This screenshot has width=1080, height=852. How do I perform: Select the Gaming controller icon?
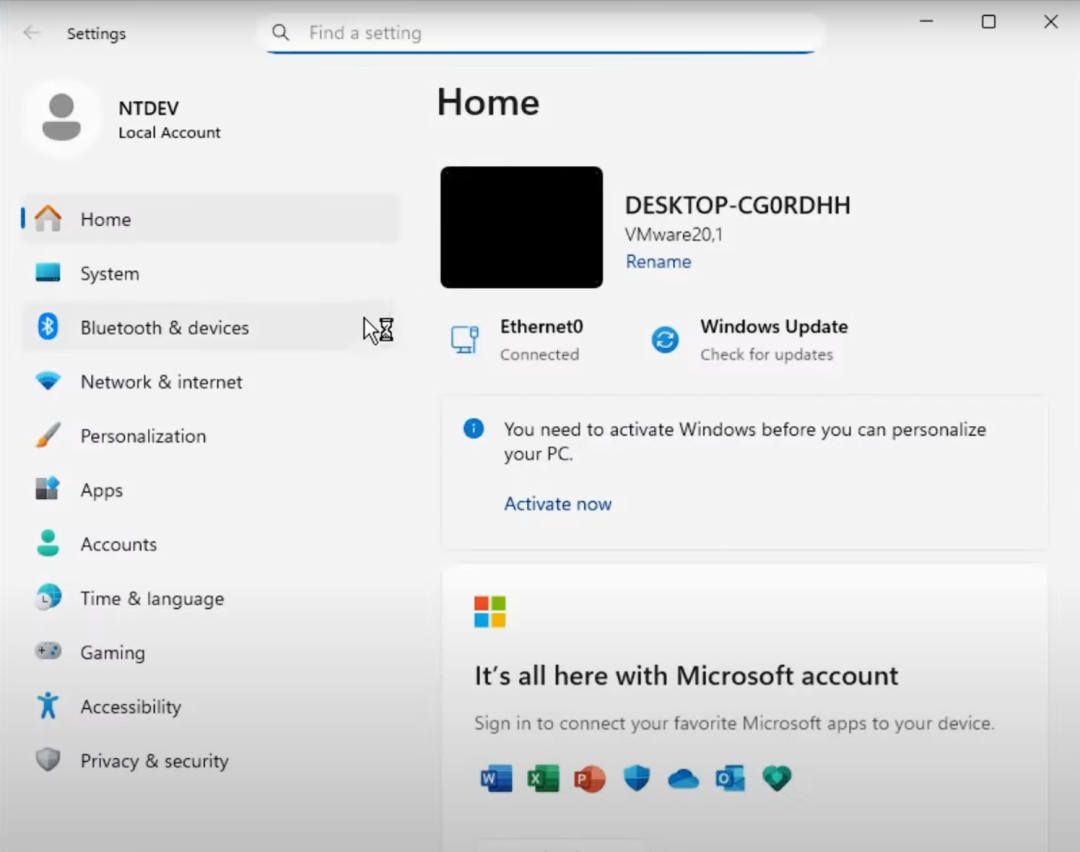[47, 652]
